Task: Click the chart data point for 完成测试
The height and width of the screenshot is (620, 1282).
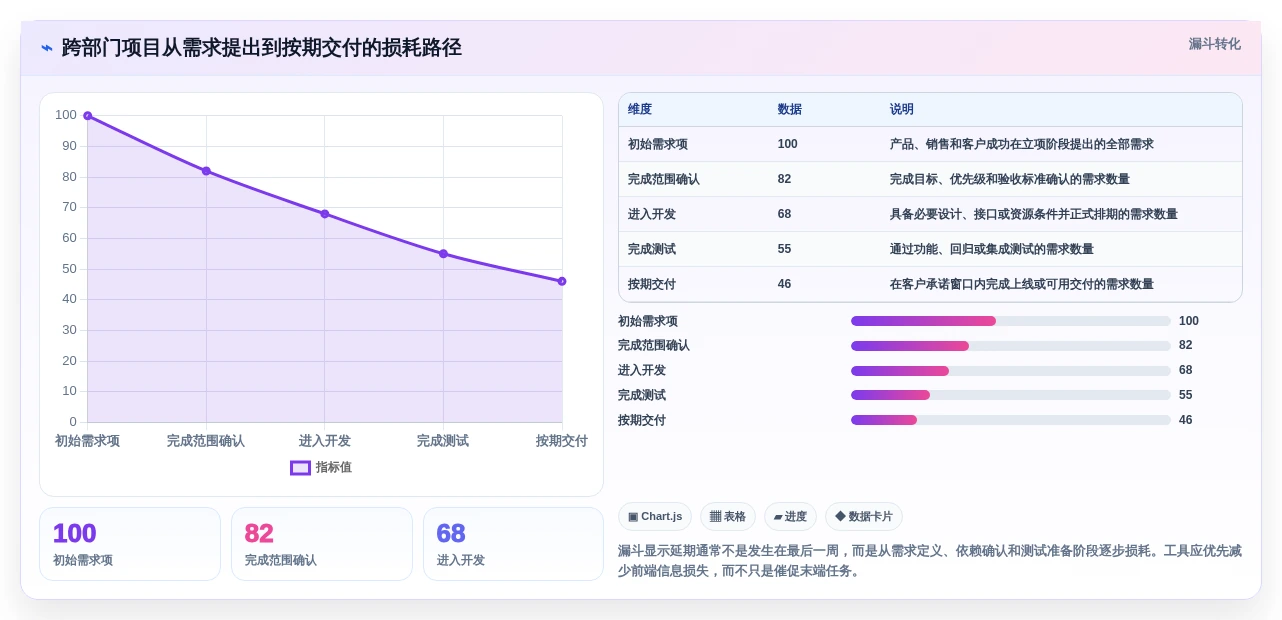Action: tap(443, 254)
